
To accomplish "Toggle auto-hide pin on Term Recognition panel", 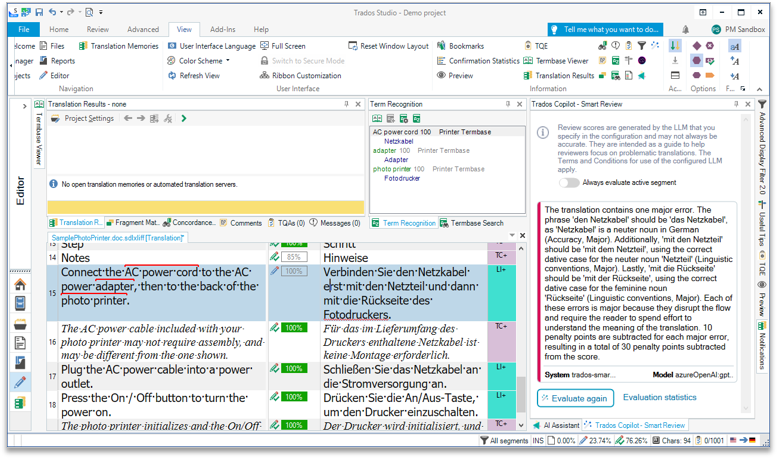I will pyautogui.click(x=509, y=104).
